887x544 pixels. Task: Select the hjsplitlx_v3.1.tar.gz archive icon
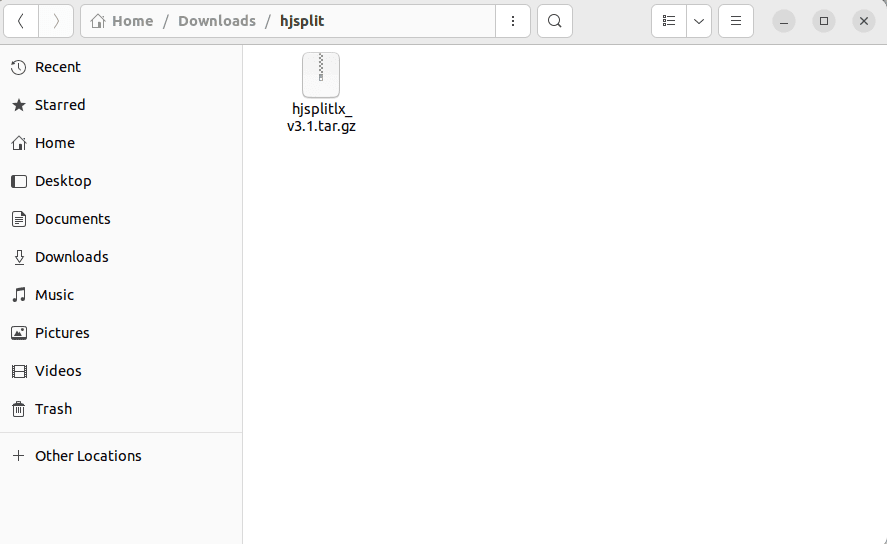point(321,75)
